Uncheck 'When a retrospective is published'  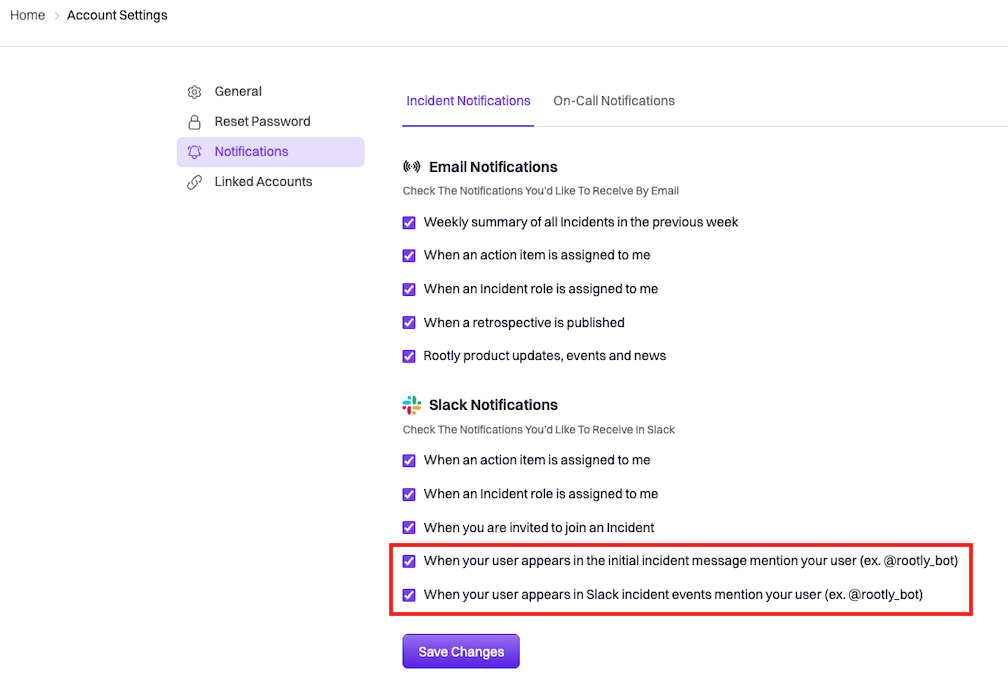coord(409,323)
